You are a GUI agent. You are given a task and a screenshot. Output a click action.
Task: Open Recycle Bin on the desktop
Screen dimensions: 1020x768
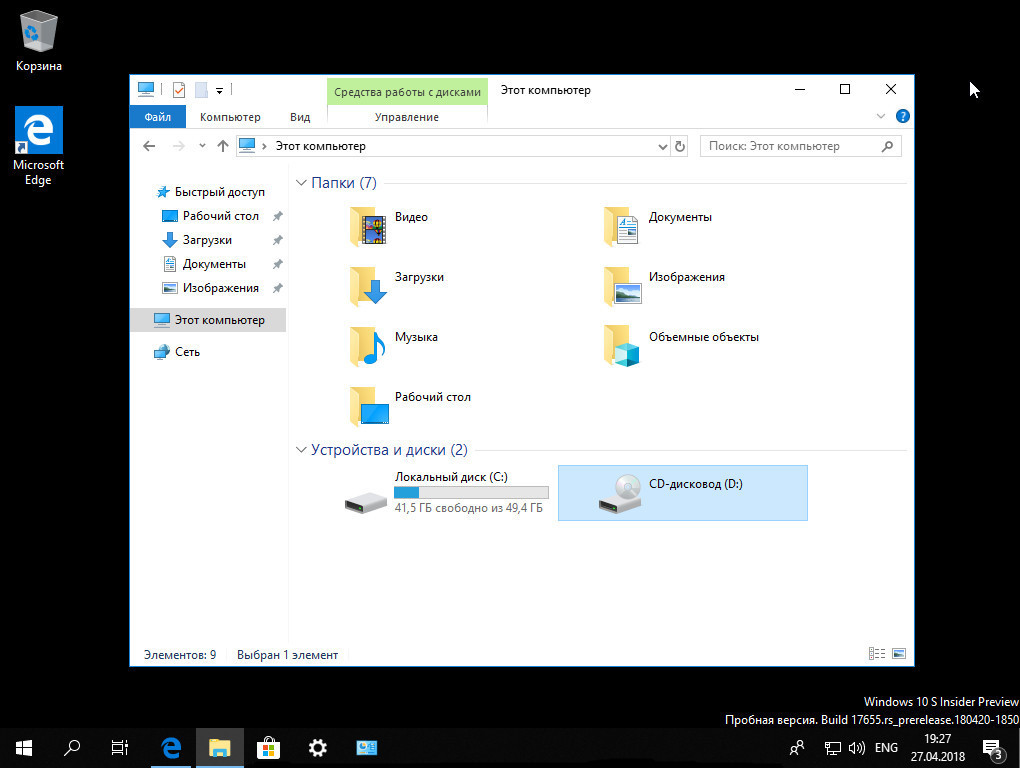pos(39,40)
